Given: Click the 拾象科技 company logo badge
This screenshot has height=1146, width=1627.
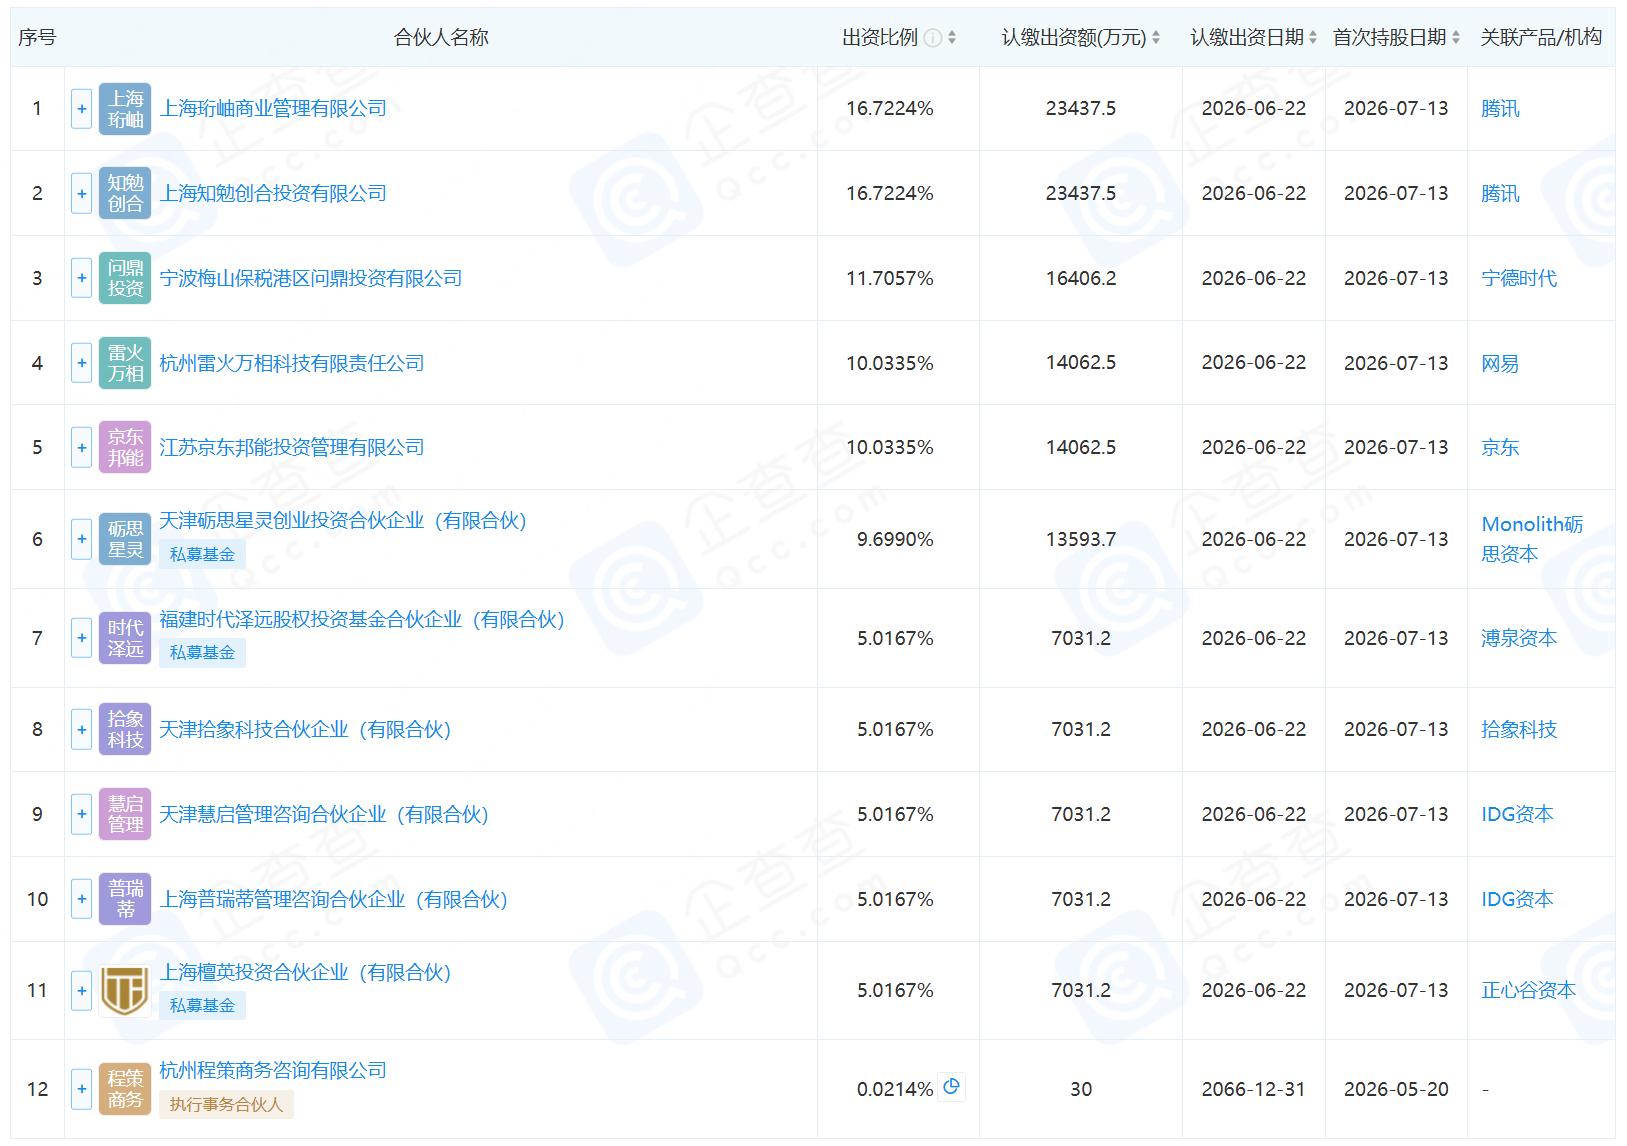Looking at the screenshot, I should coord(125,729).
